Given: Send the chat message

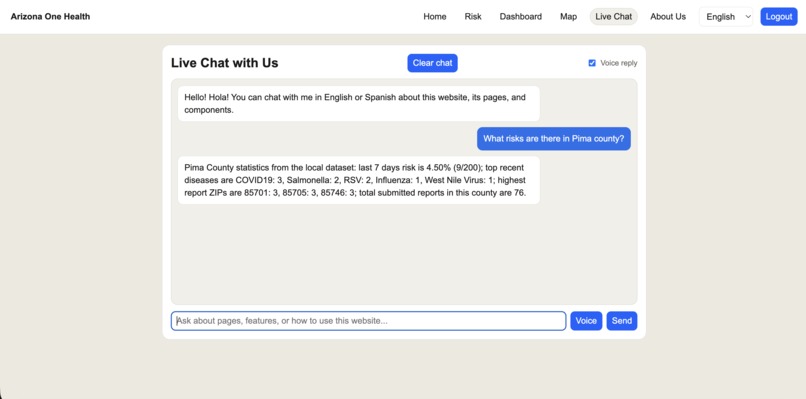Looking at the screenshot, I should click(x=621, y=321).
